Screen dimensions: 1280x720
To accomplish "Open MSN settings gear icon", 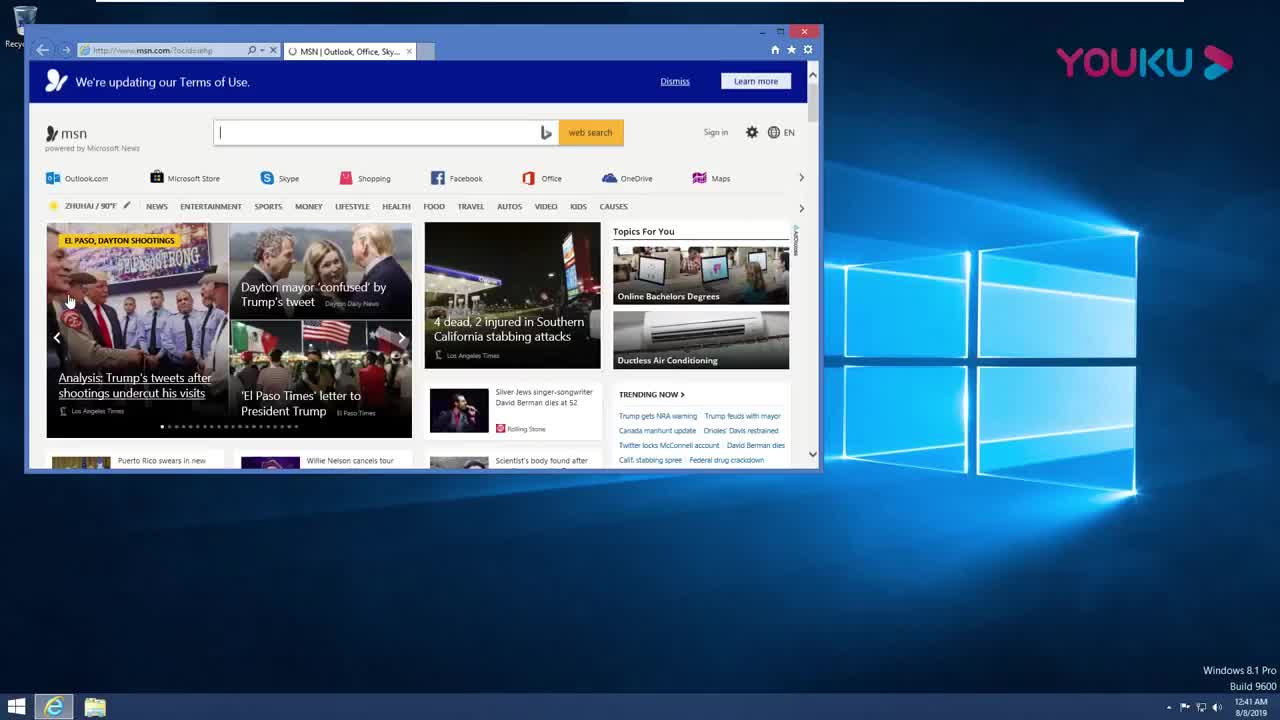I will [x=752, y=132].
